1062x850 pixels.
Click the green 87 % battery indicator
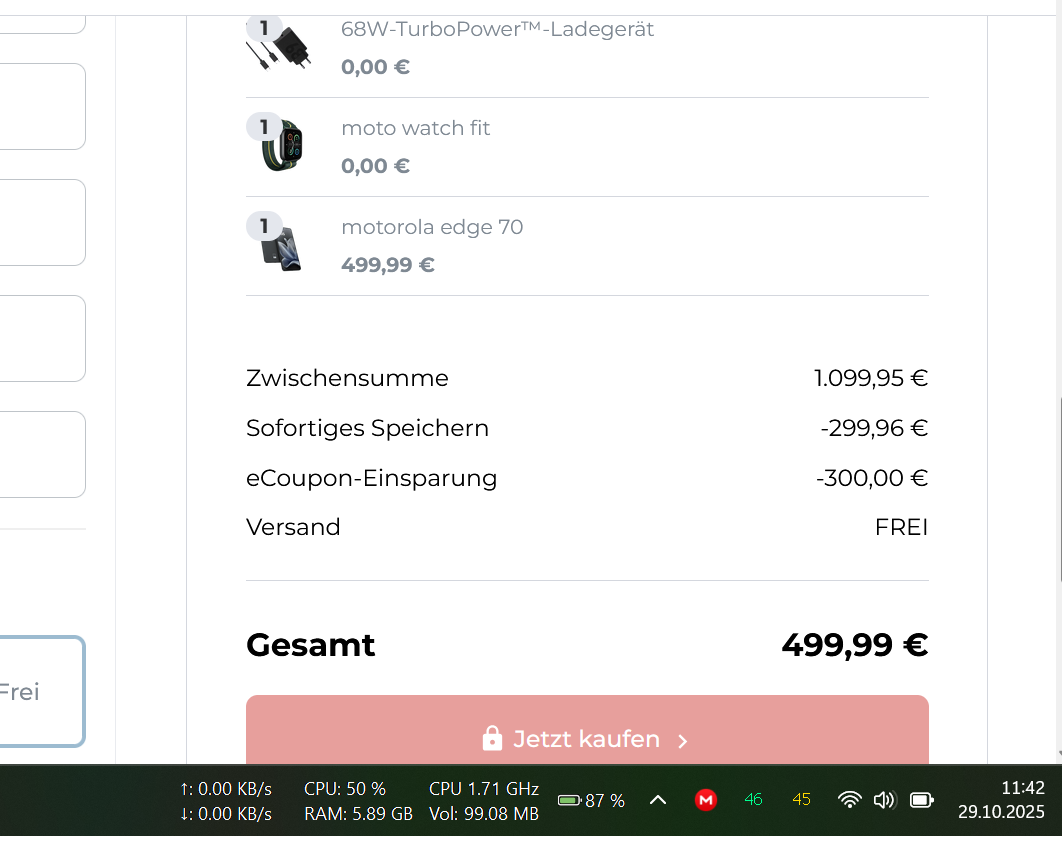coord(591,800)
